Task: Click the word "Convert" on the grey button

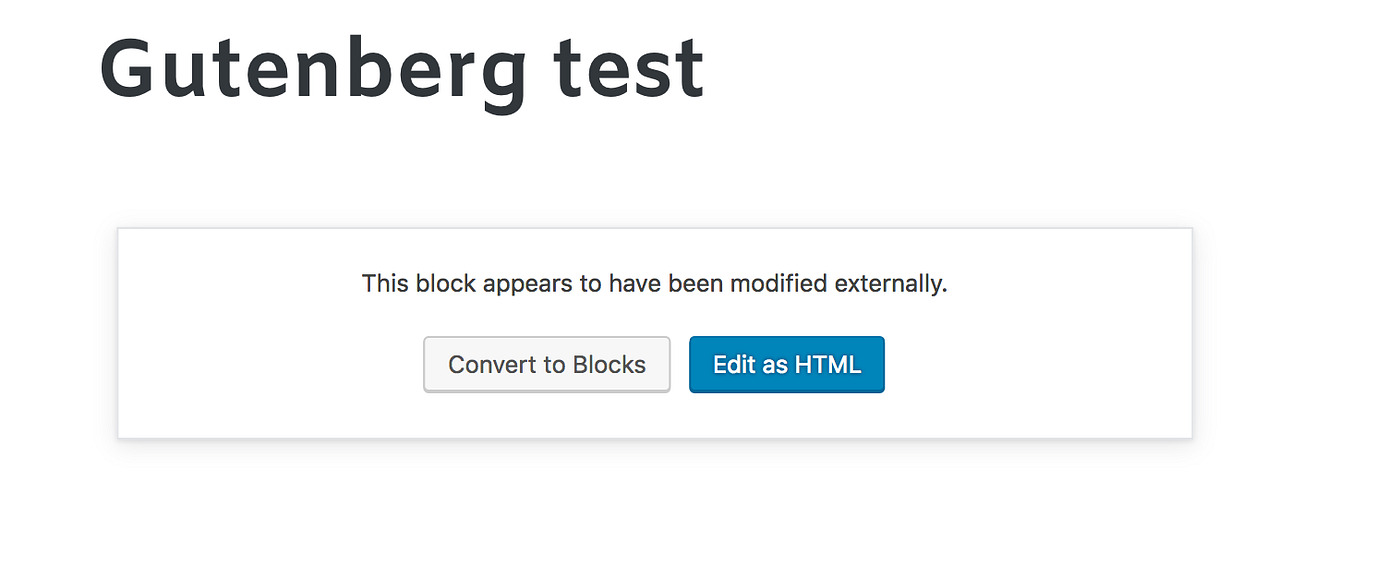Action: [486, 365]
